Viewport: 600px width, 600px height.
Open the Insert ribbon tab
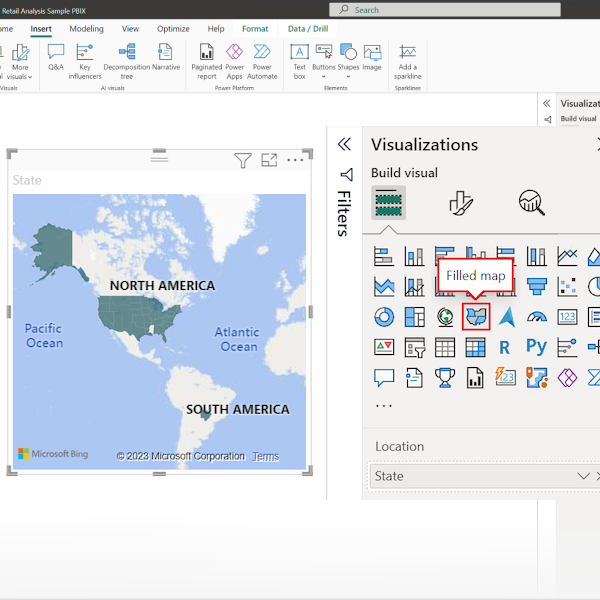(41, 29)
